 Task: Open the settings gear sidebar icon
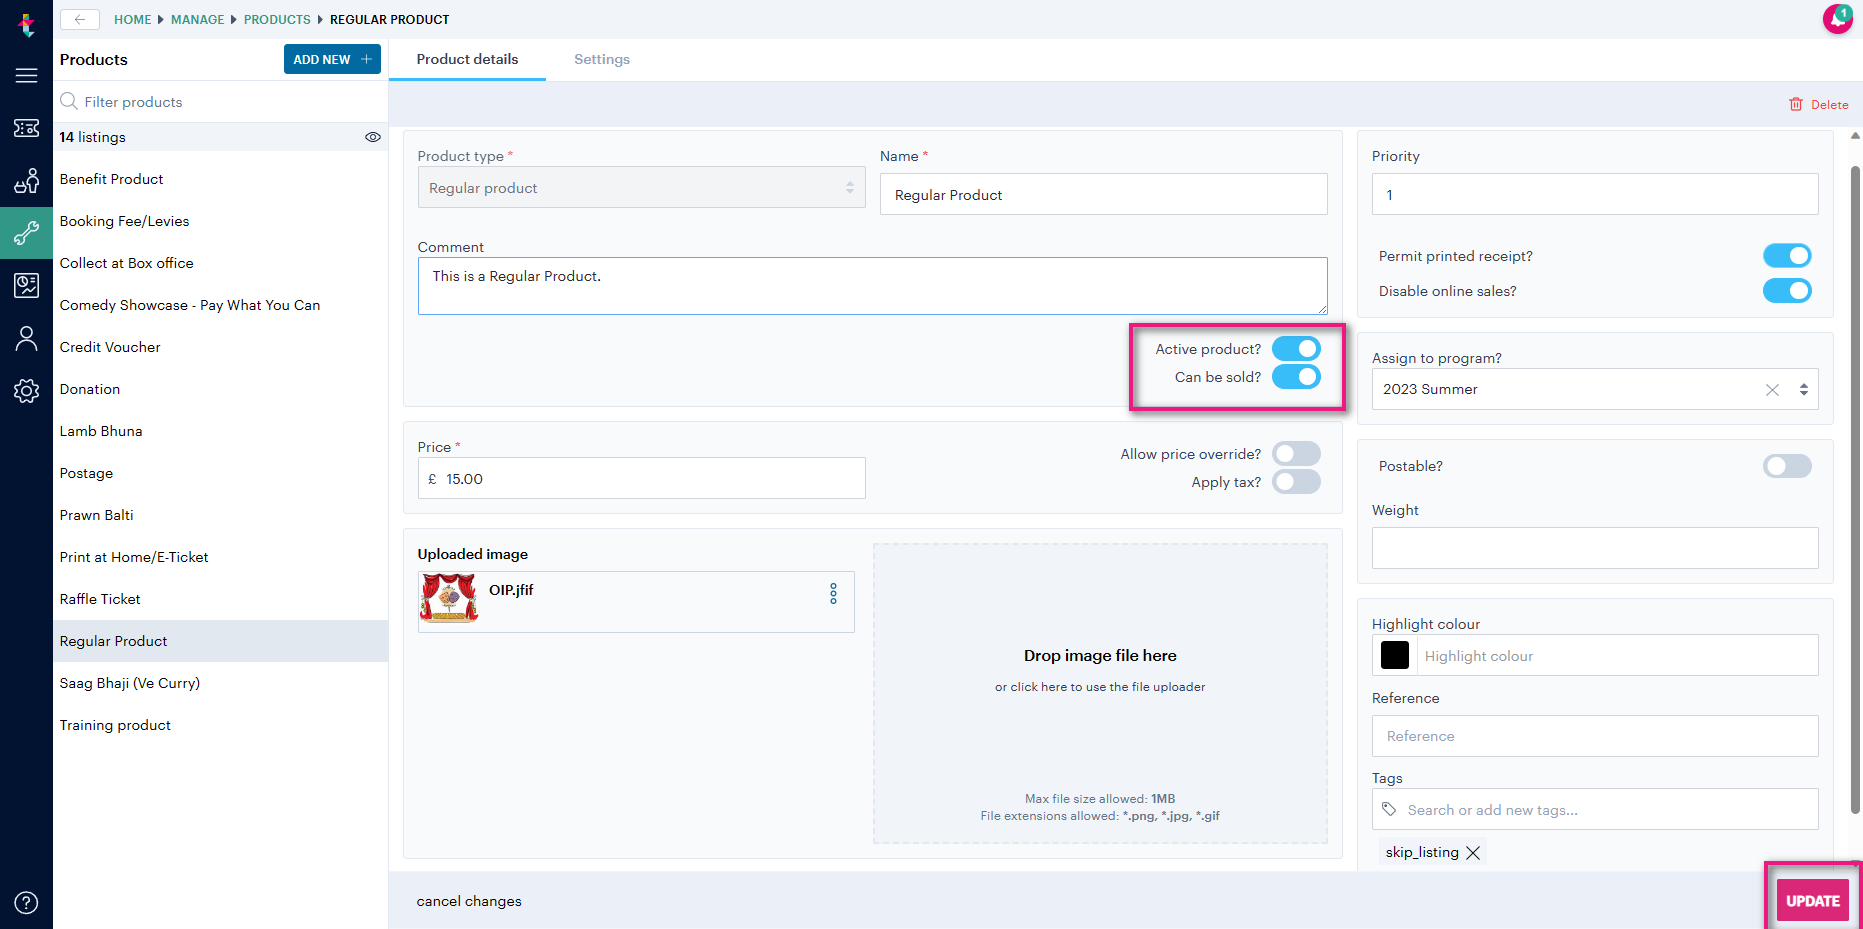pyautogui.click(x=27, y=391)
